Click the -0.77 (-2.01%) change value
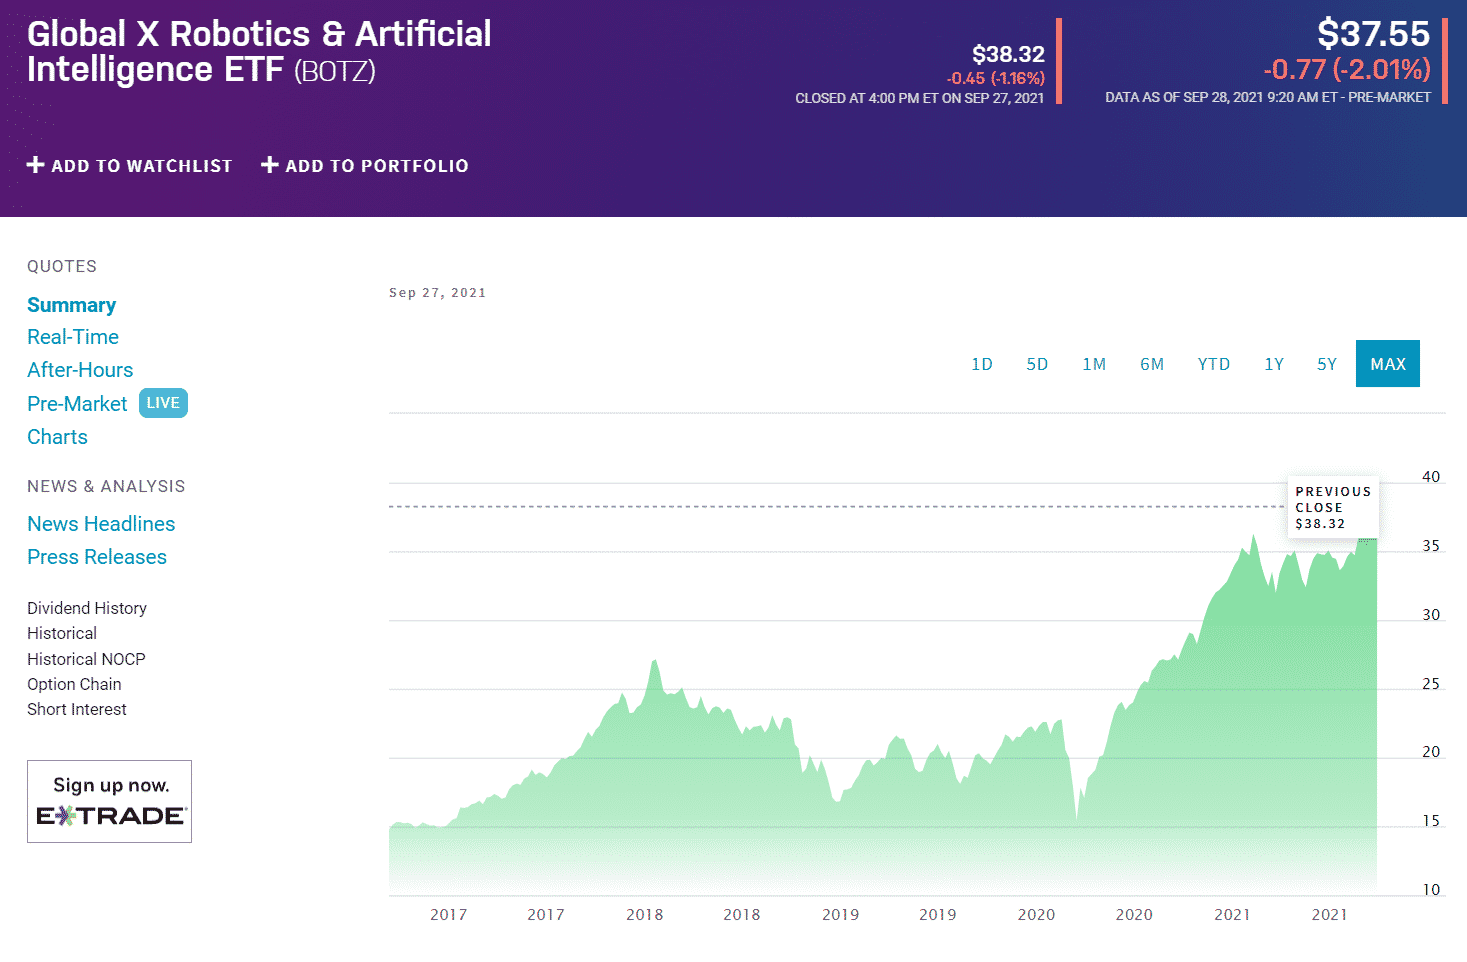Image resolution: width=1467 pixels, height=962 pixels. click(x=1346, y=69)
